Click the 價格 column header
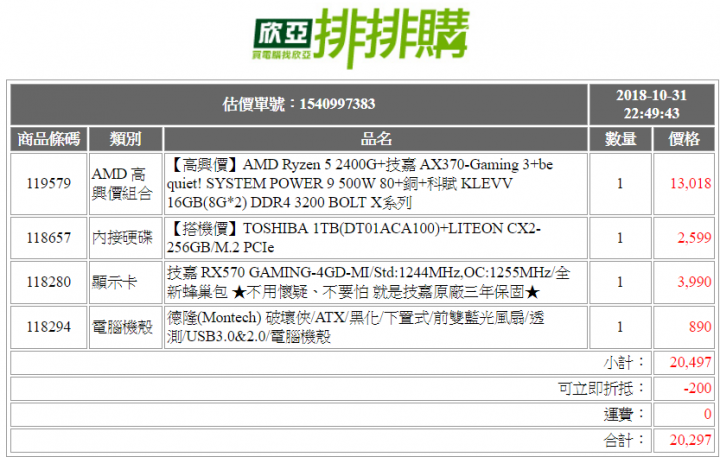Viewport: 720px width, 457px height. [x=684, y=139]
